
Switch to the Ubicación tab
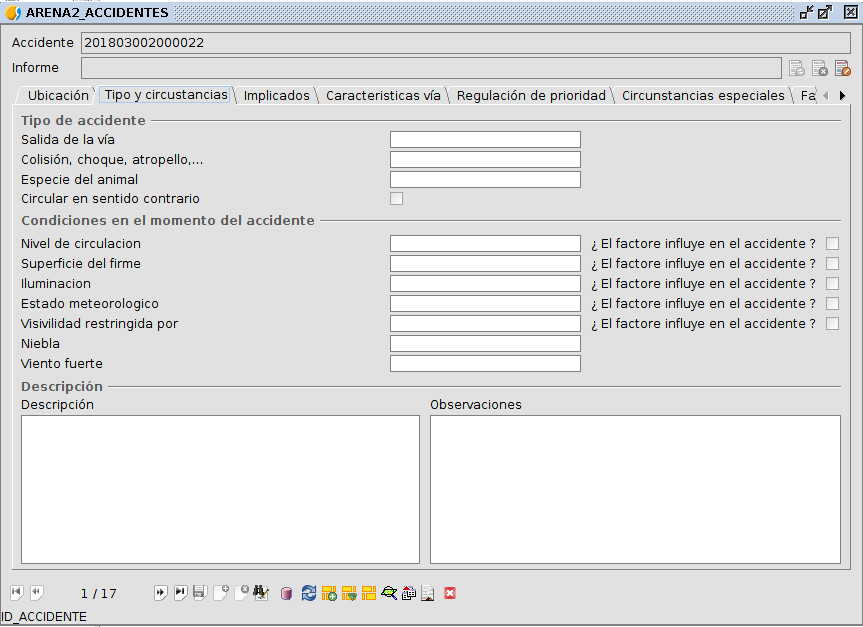coord(58,96)
